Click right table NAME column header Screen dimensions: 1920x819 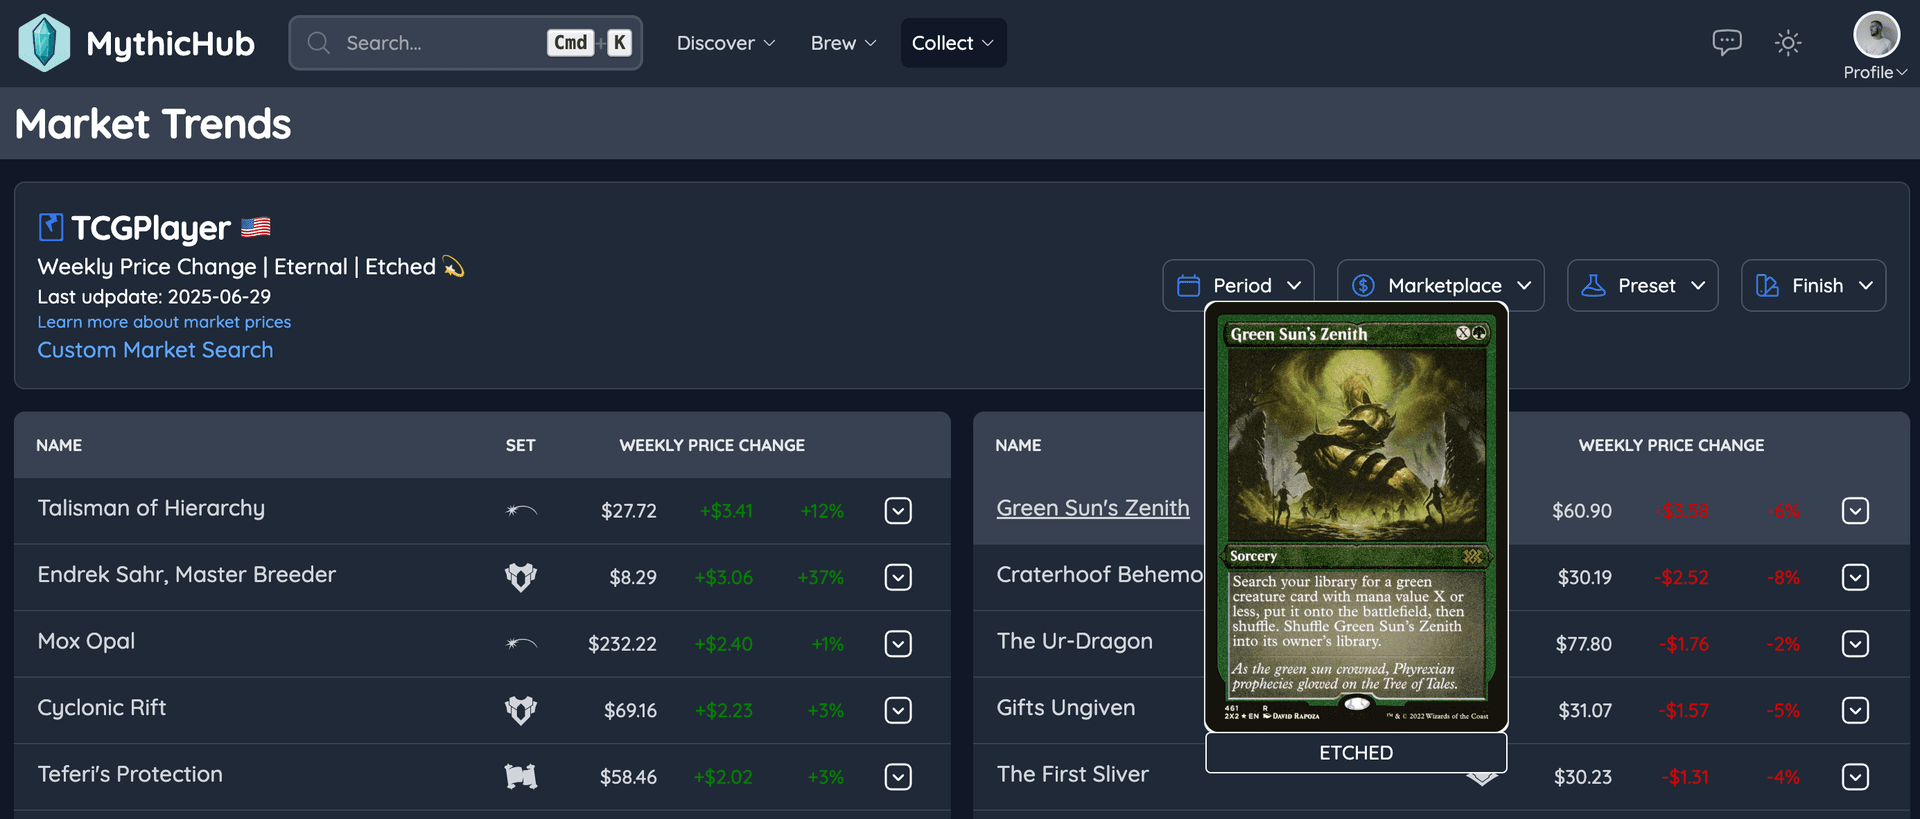pos(1018,445)
